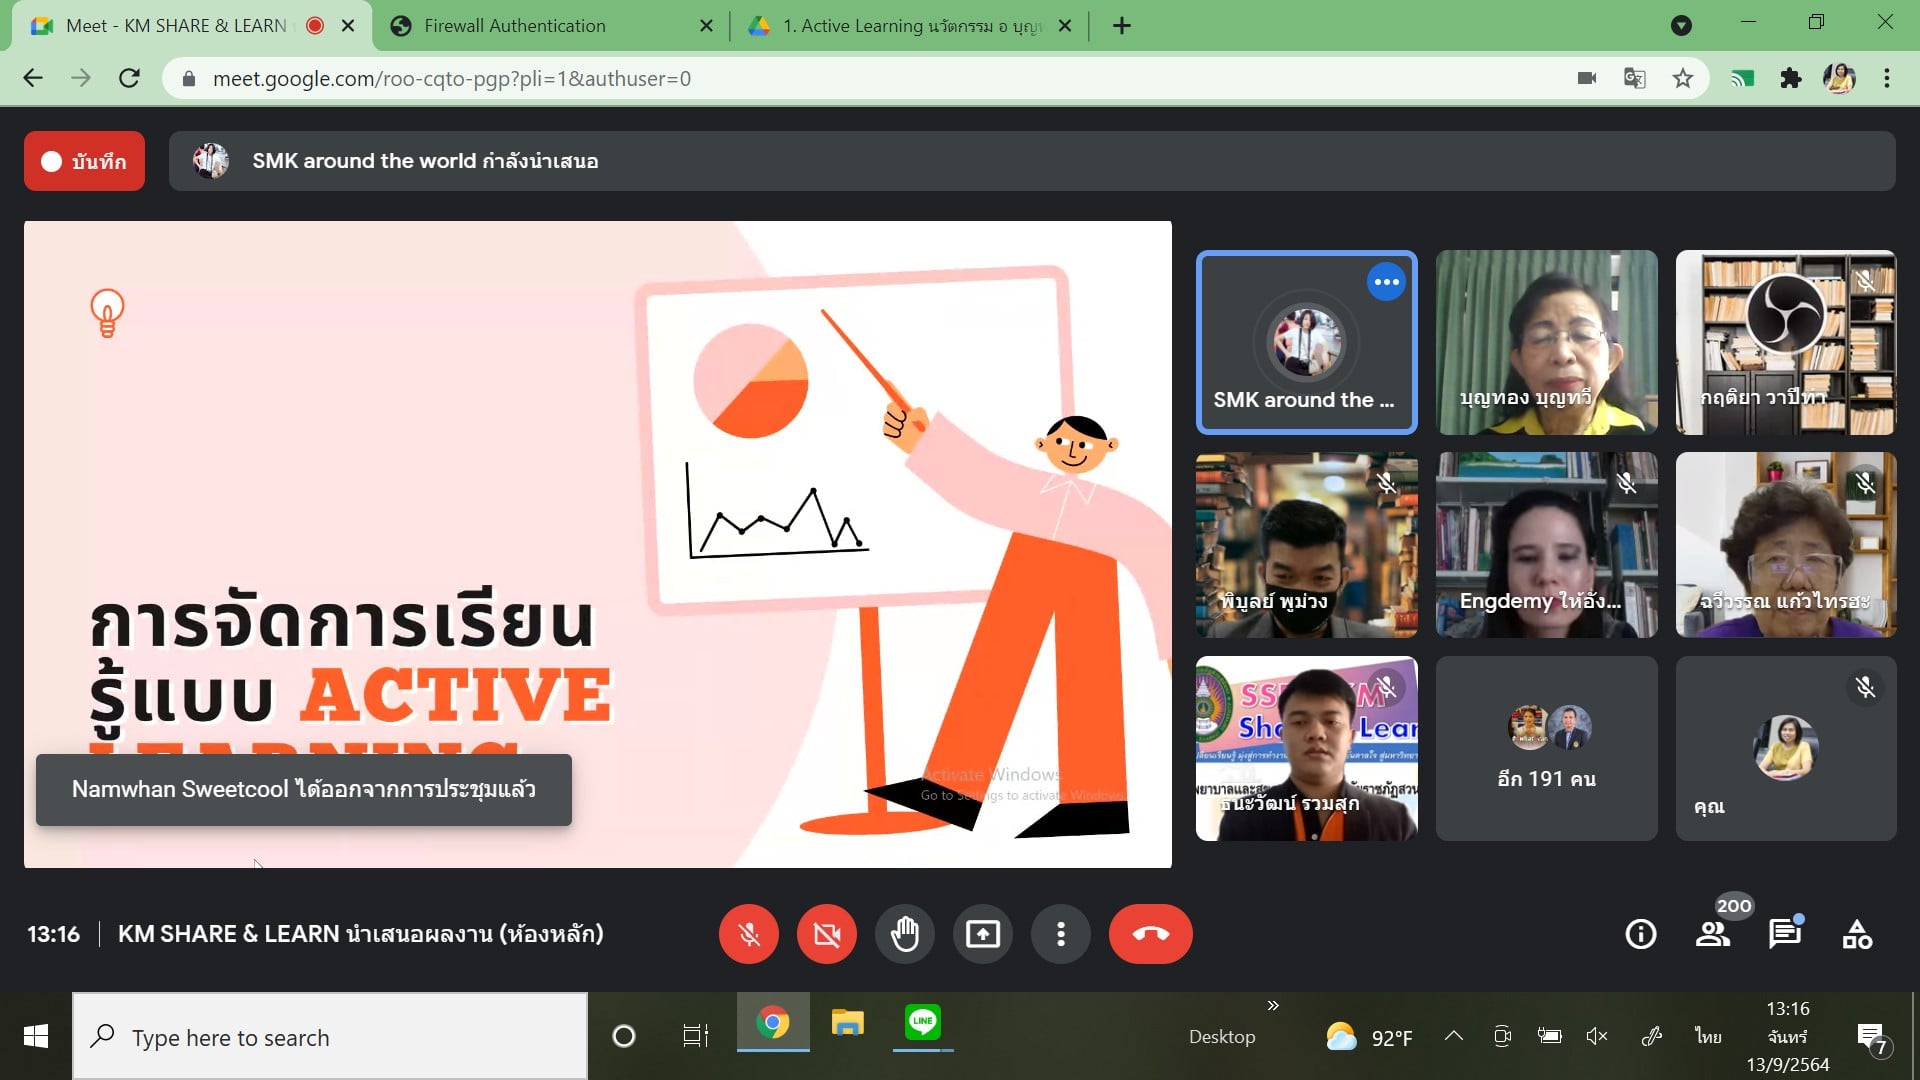This screenshot has width=1920, height=1080.
Task: Open chat with everyone panel
Action: click(x=1785, y=934)
